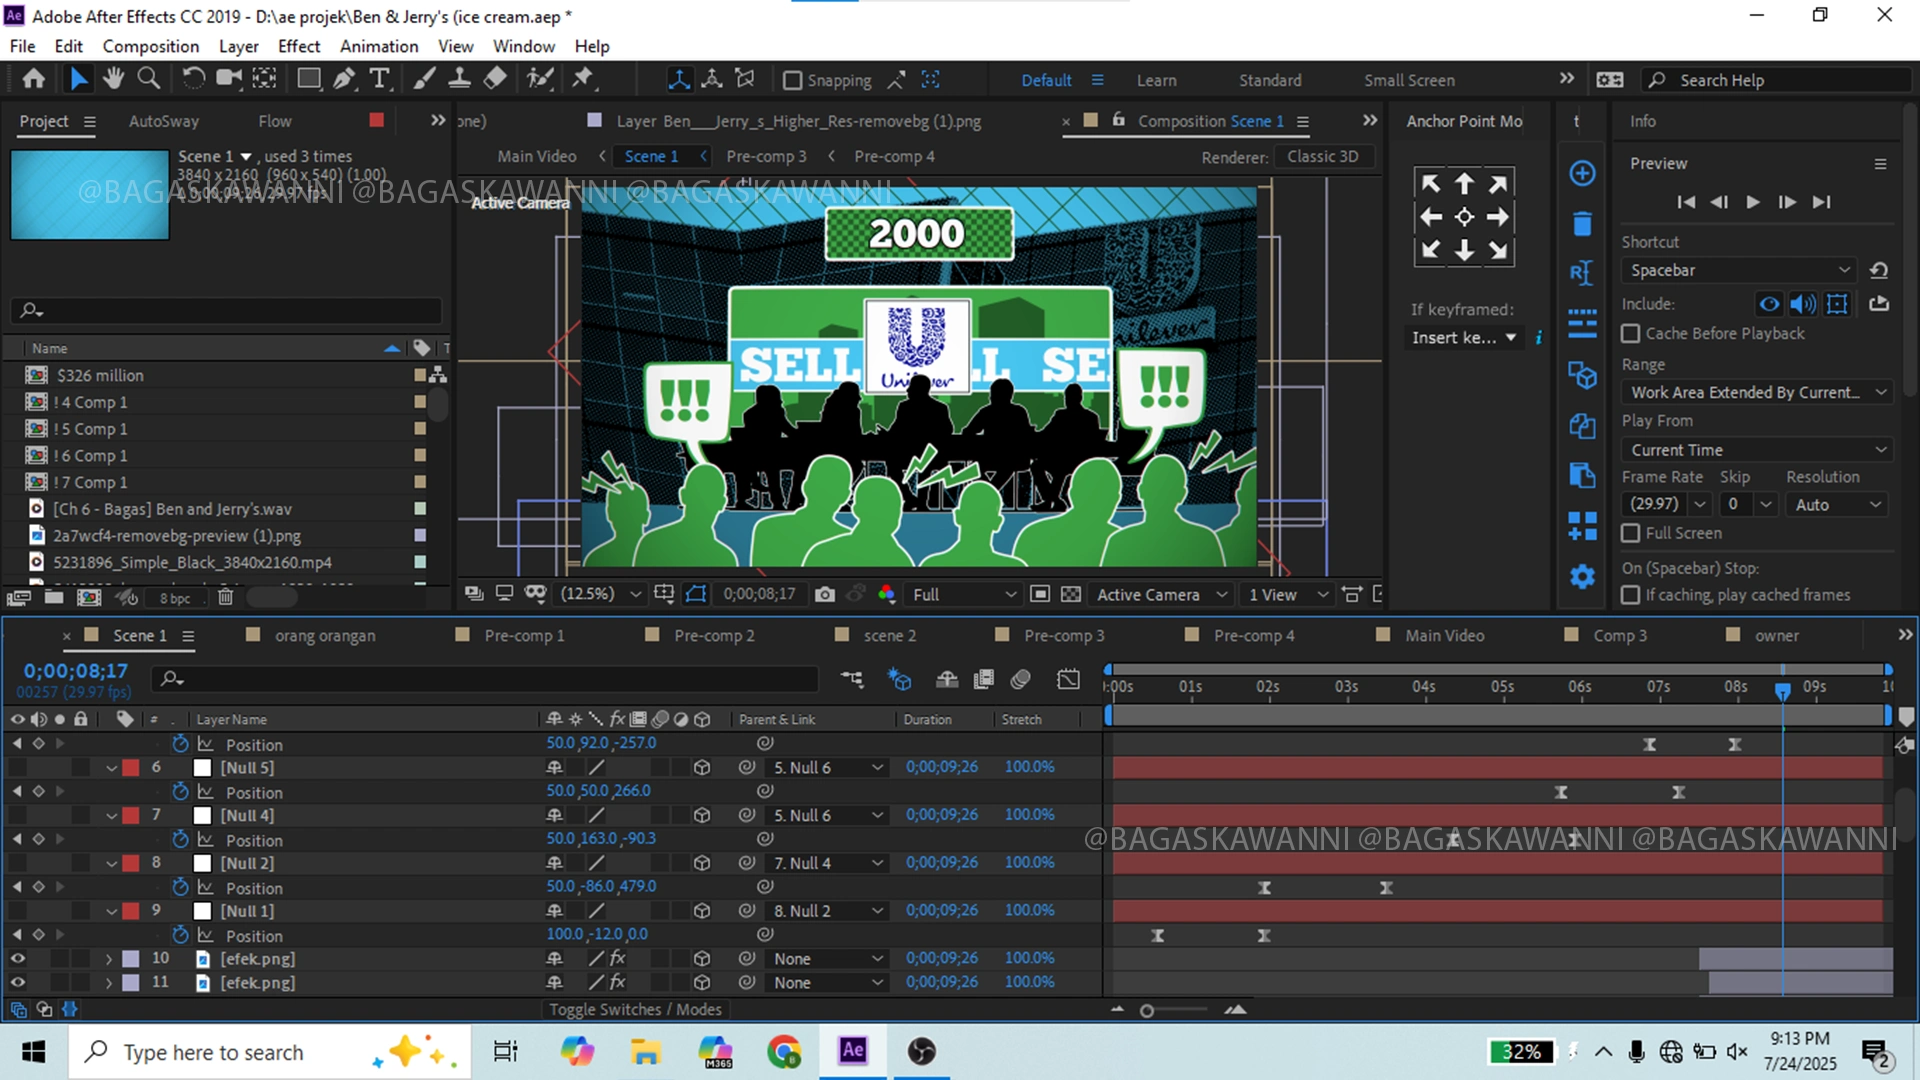Select the Roto Brush tool
Screen dimensions: 1920x1080
tap(540, 79)
